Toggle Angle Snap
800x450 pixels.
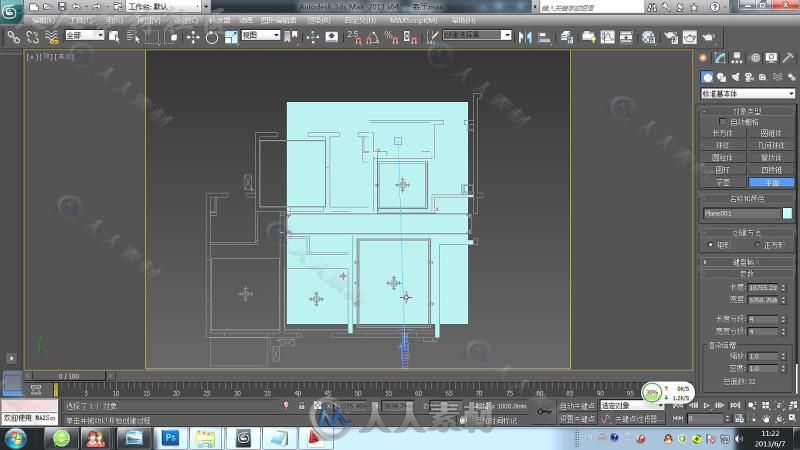tap(373, 37)
